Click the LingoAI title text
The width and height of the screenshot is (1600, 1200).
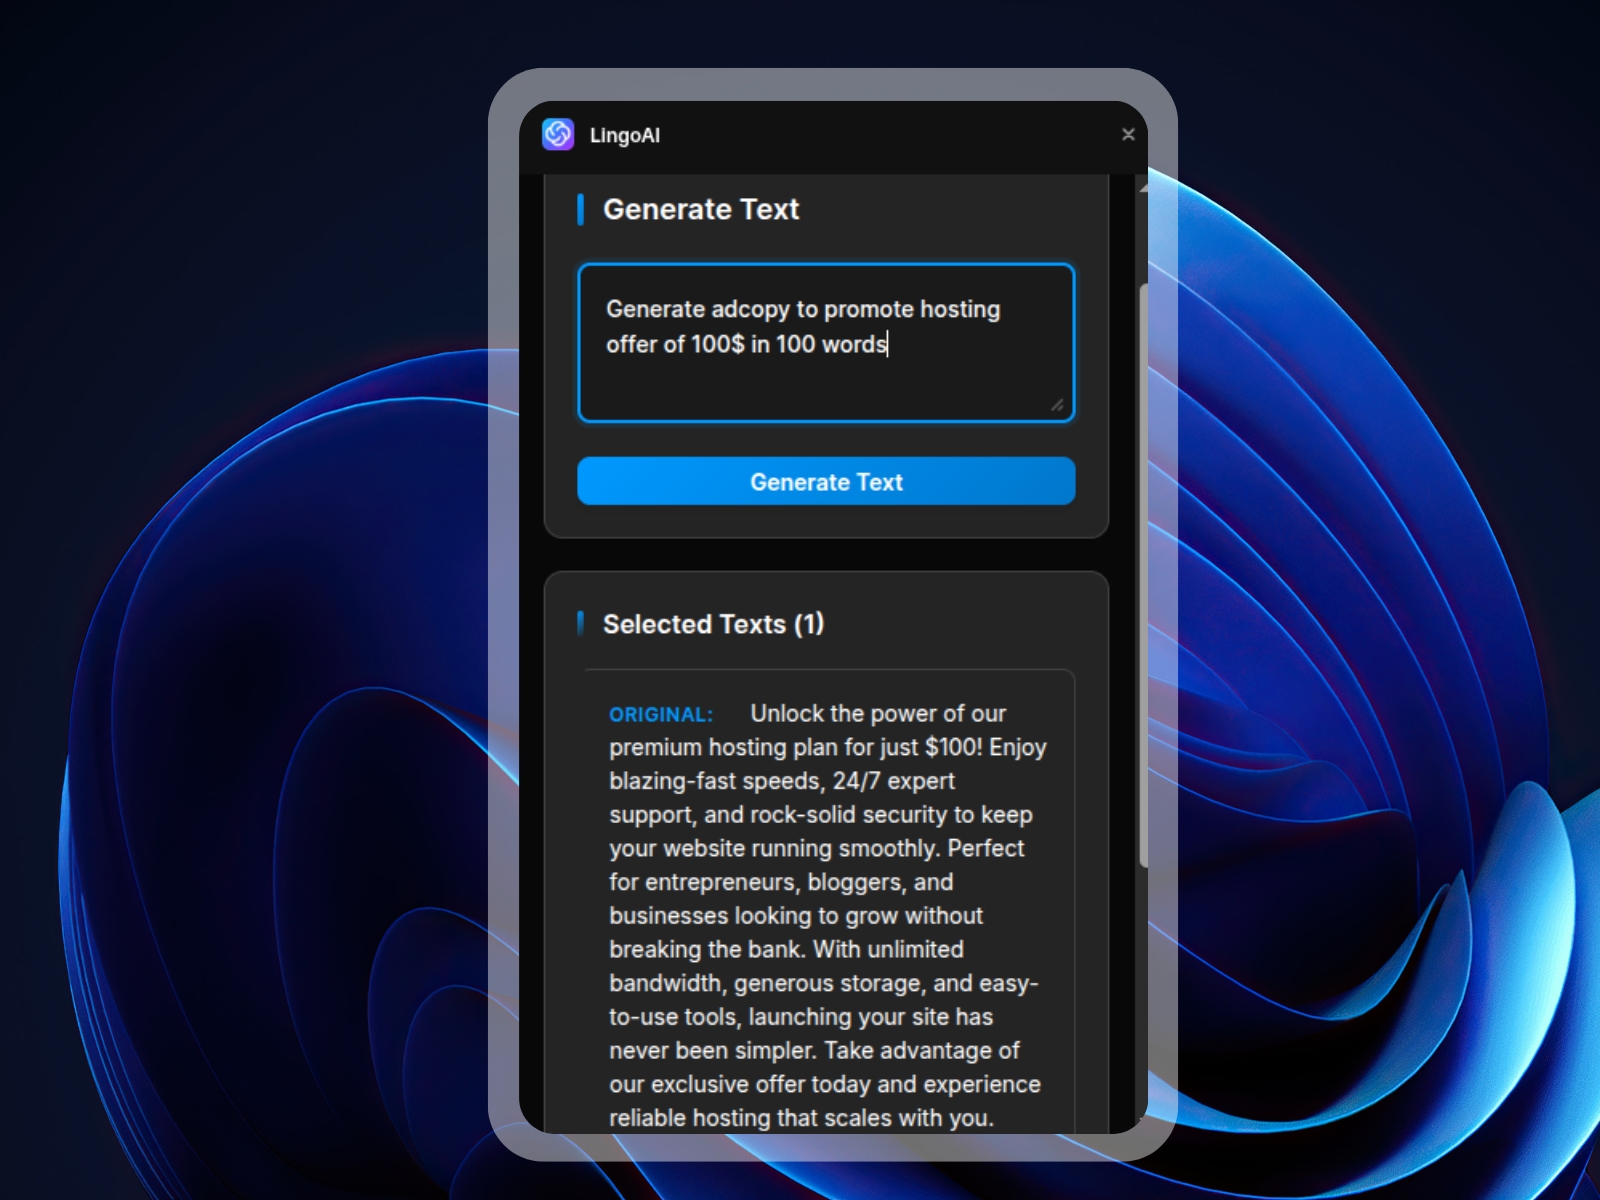coord(624,136)
